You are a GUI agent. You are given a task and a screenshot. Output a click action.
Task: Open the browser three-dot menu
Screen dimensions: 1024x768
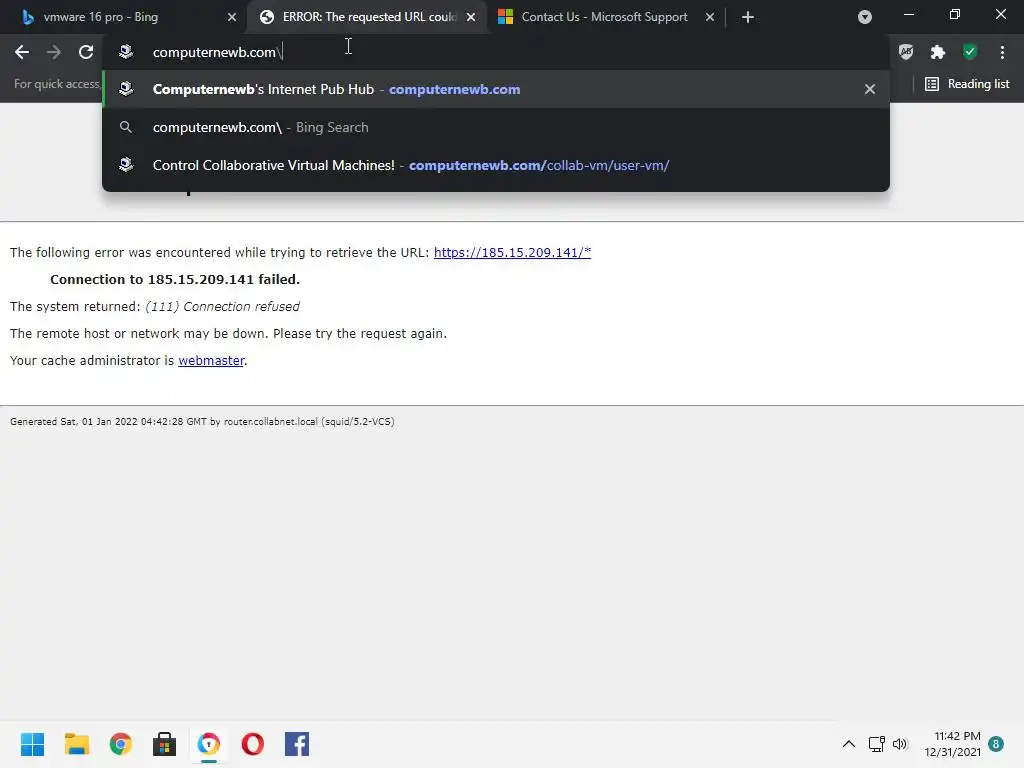coord(1002,52)
